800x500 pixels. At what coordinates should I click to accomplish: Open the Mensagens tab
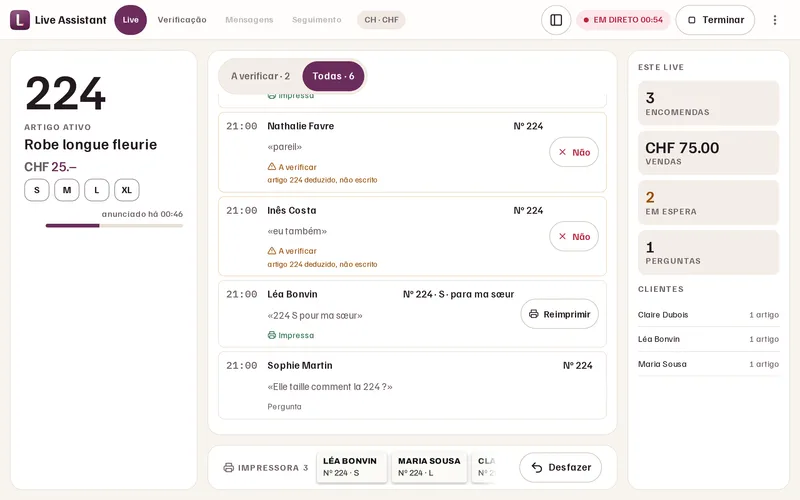click(x=249, y=20)
